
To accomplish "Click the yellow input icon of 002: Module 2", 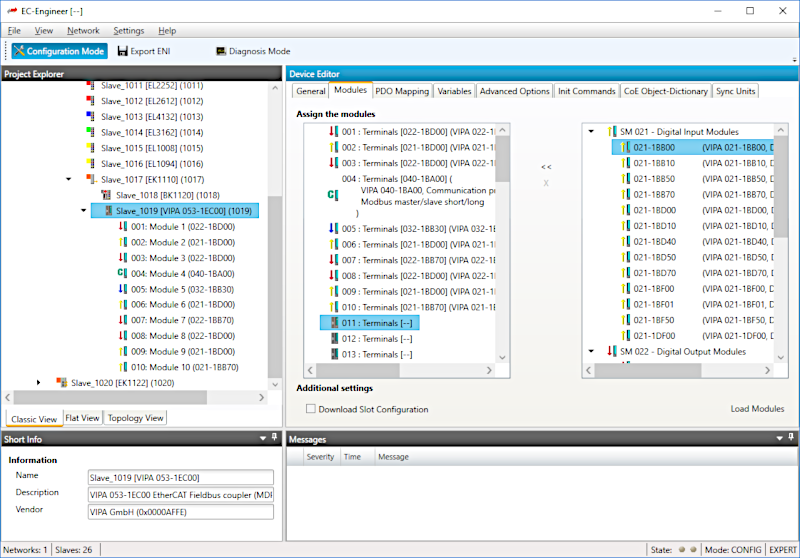I will pyautogui.click(x=122, y=242).
